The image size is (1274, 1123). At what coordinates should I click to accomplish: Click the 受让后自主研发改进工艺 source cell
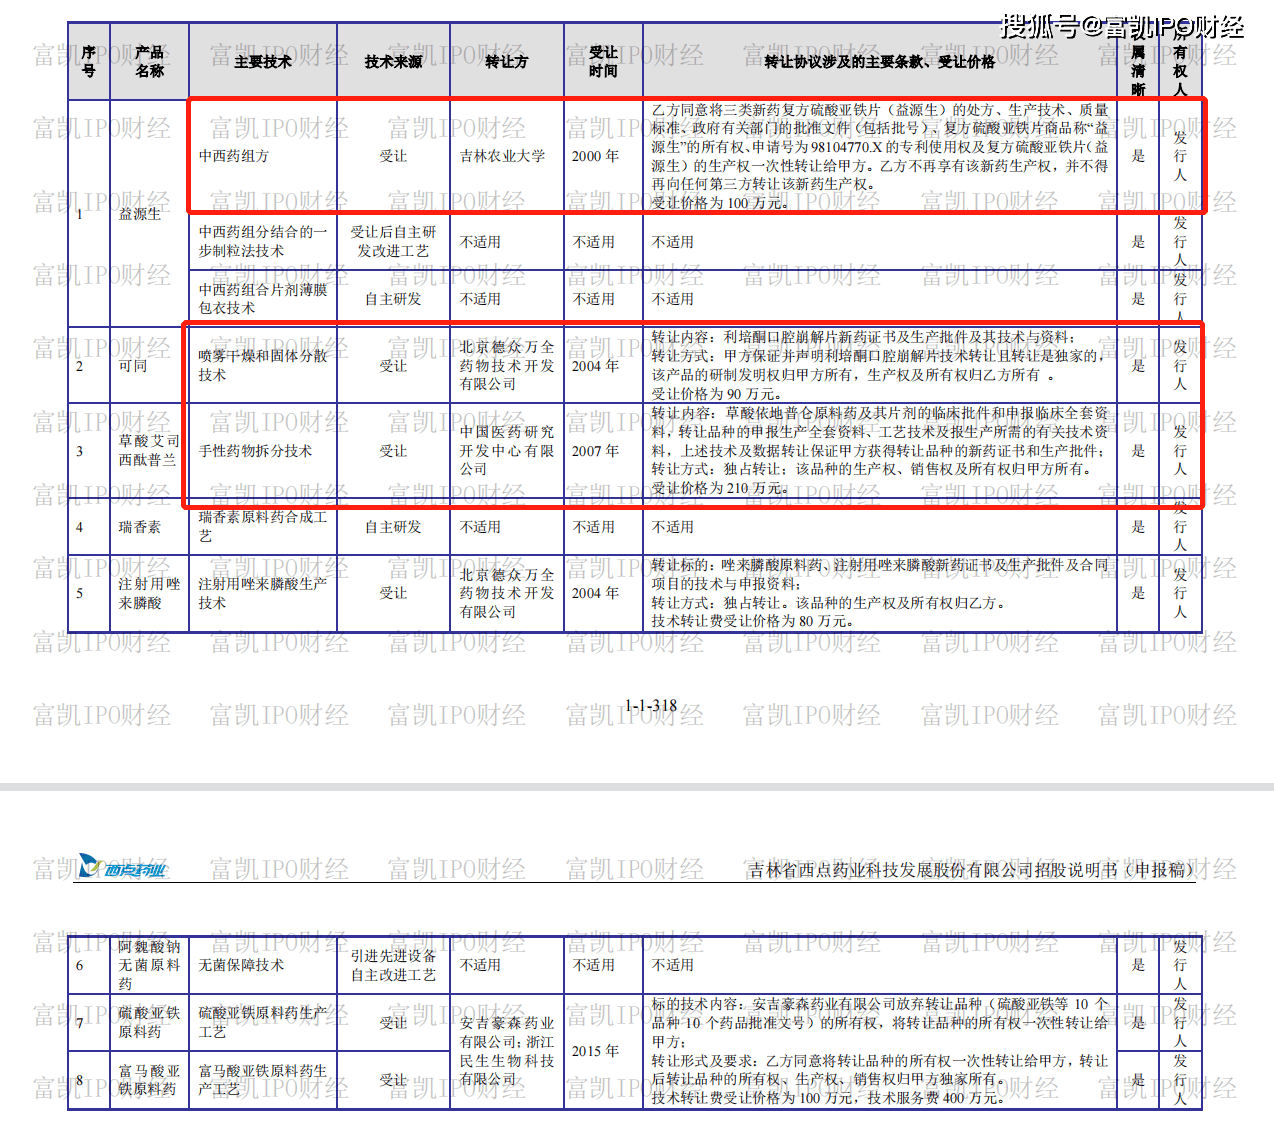[393, 241]
